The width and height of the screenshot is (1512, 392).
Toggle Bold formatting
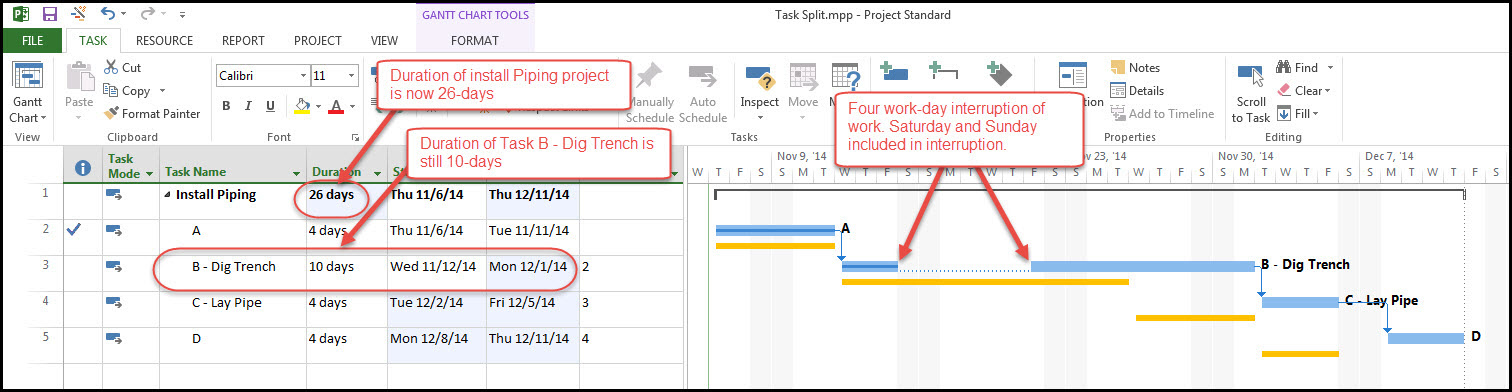click(x=226, y=106)
